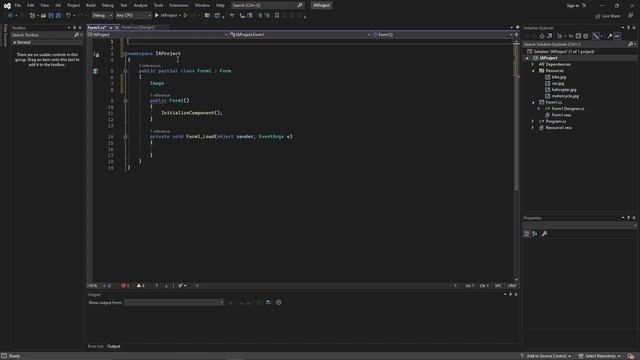
Task: Toggle Preview Selected Items in Solution Explorer toolbar
Action: [x=617, y=36]
